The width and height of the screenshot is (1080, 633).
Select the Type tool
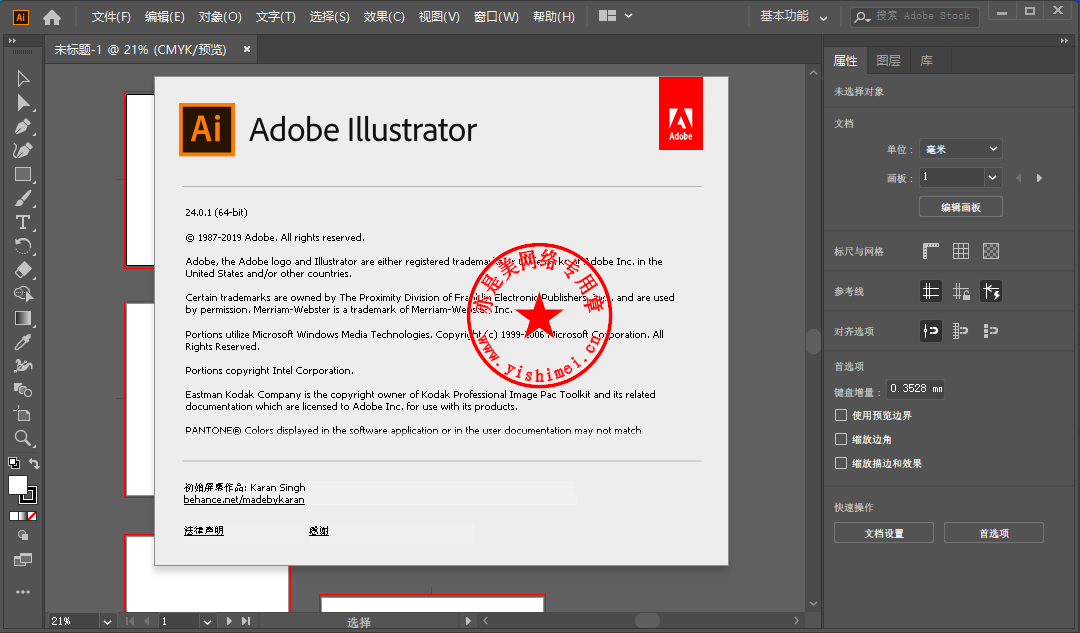tap(23, 222)
